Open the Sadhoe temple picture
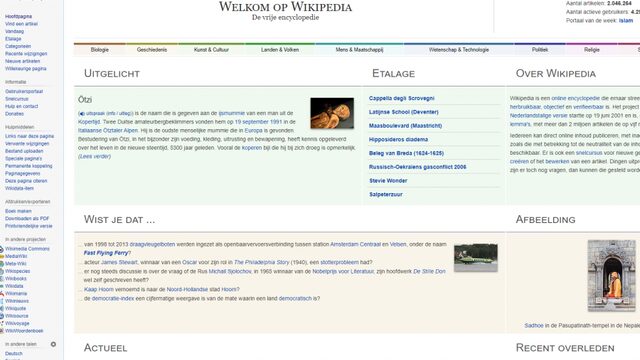This screenshot has height=360, width=640. [x=611, y=276]
